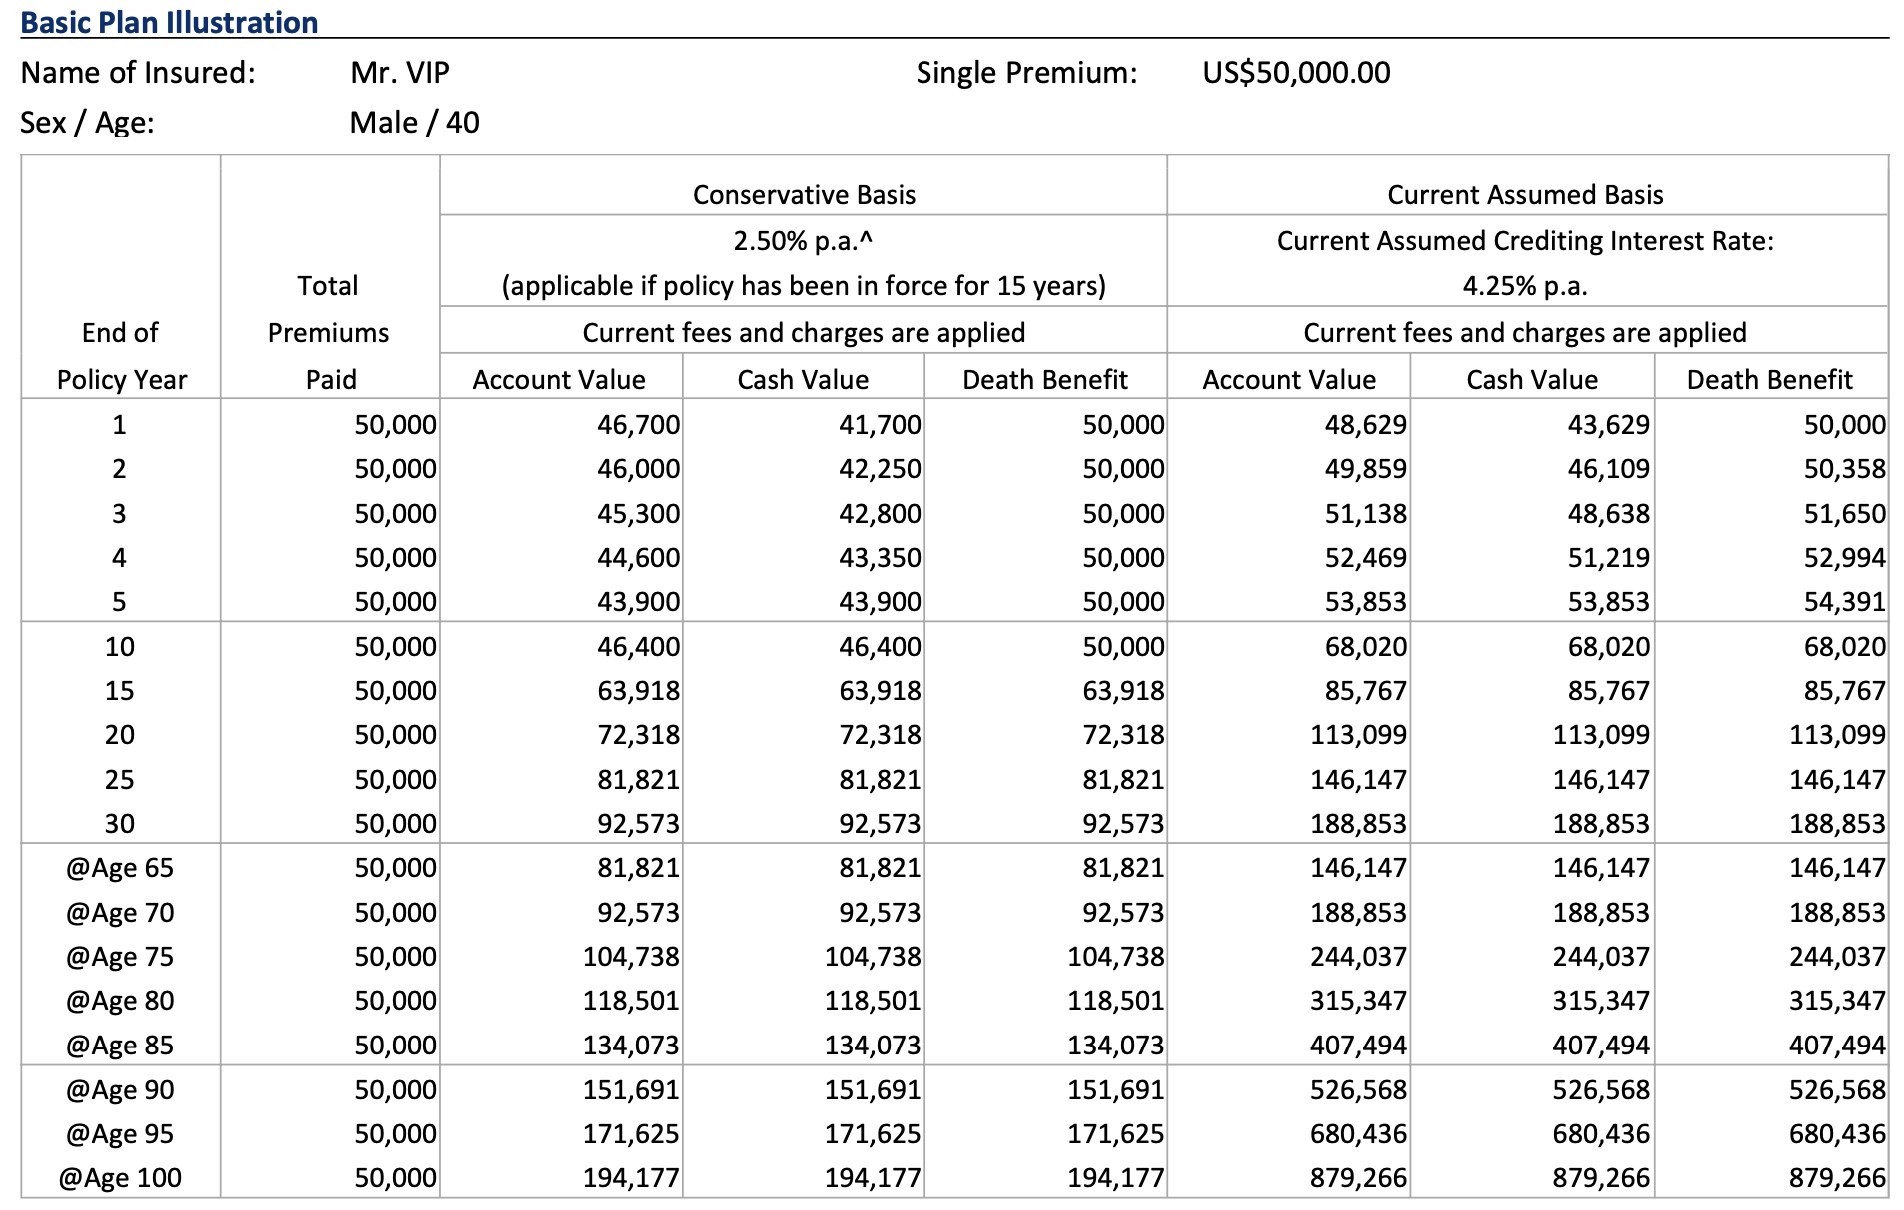Select the End of Policy Year header
Image resolution: width=1904 pixels, height=1210 pixels.
[121, 355]
